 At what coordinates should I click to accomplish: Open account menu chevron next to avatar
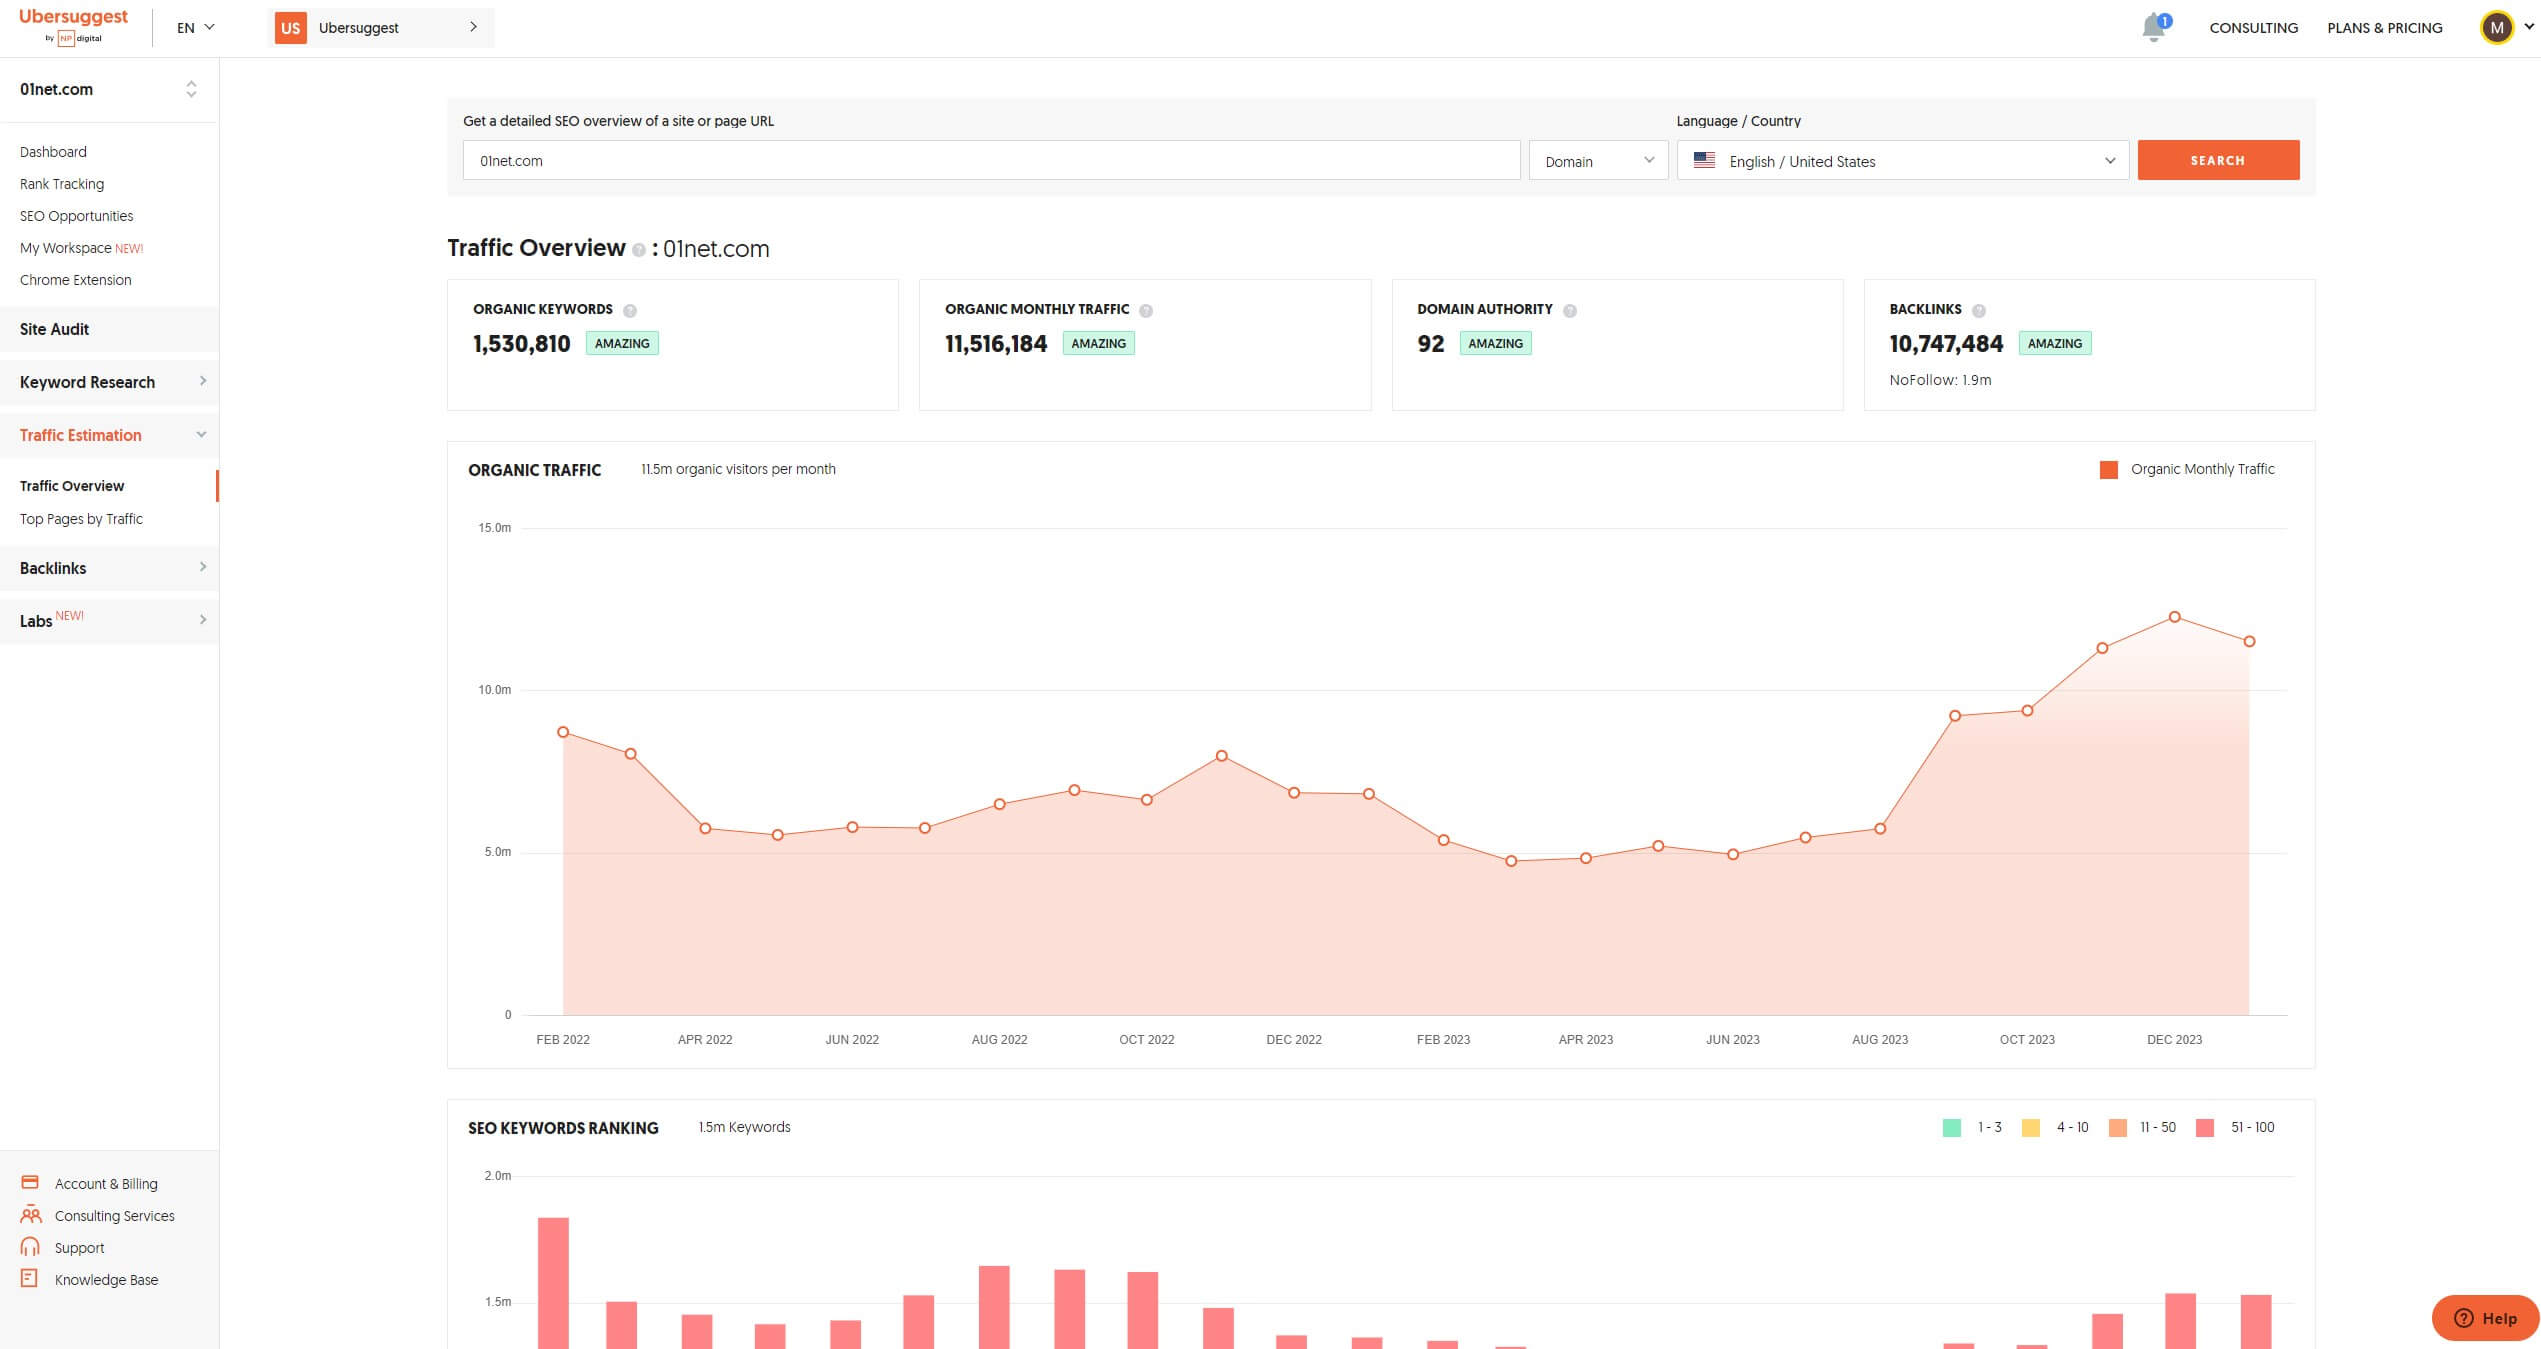[x=2529, y=27]
